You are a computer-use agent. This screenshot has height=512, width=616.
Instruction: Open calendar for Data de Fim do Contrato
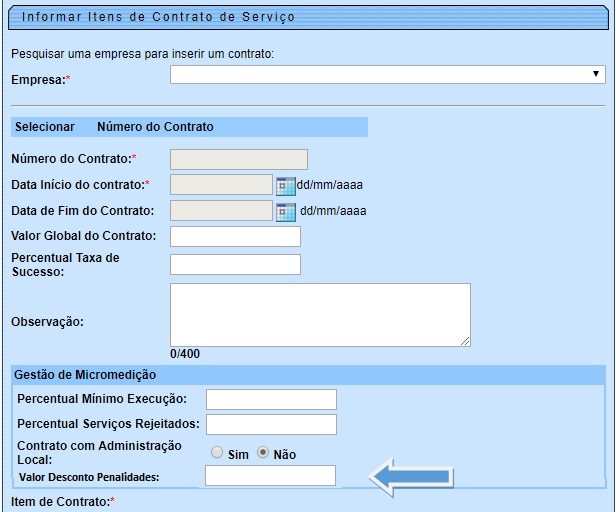(x=285, y=211)
